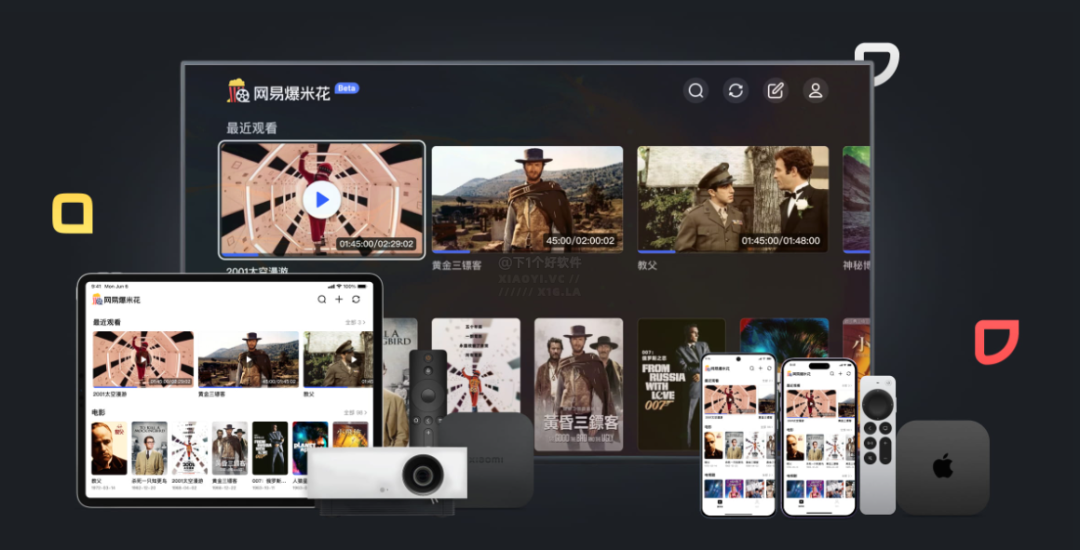The image size is (1080, 550).
Task: Tap the plus icon on the iPhone
Action: [840, 374]
